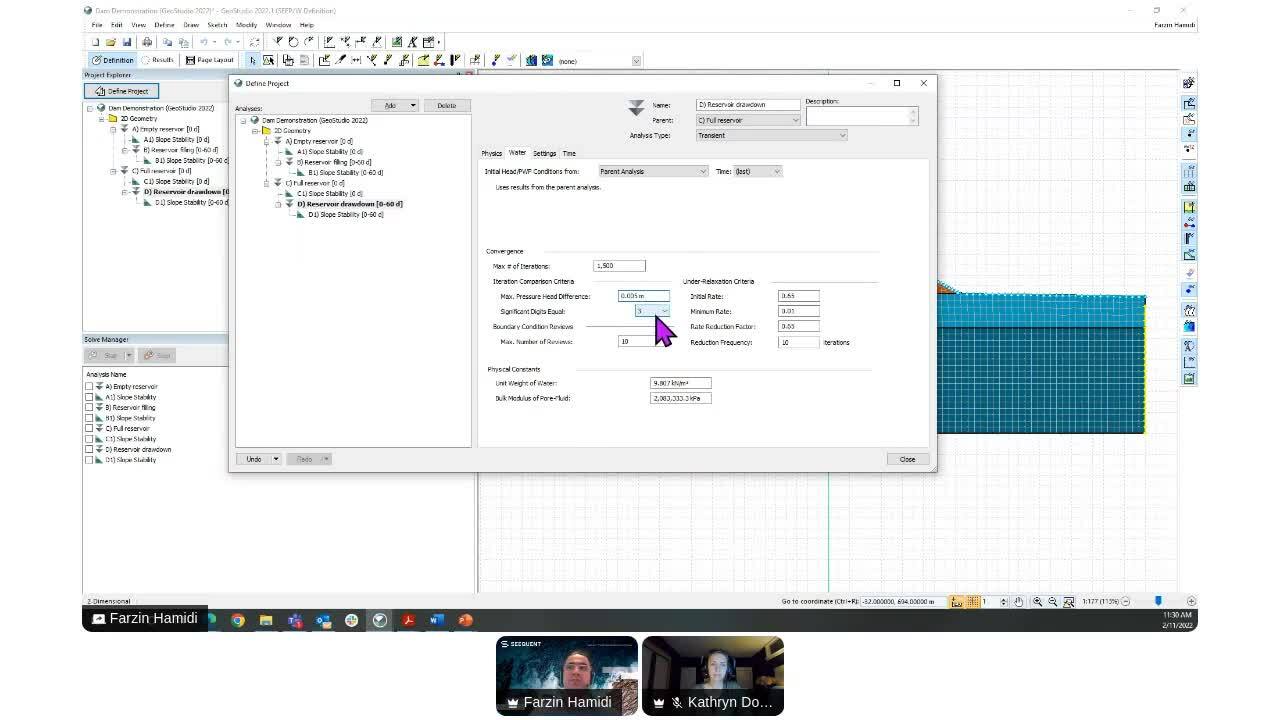Open File Explorer from the taskbar
Viewport: 1280px width, 720px height.
(x=266, y=620)
